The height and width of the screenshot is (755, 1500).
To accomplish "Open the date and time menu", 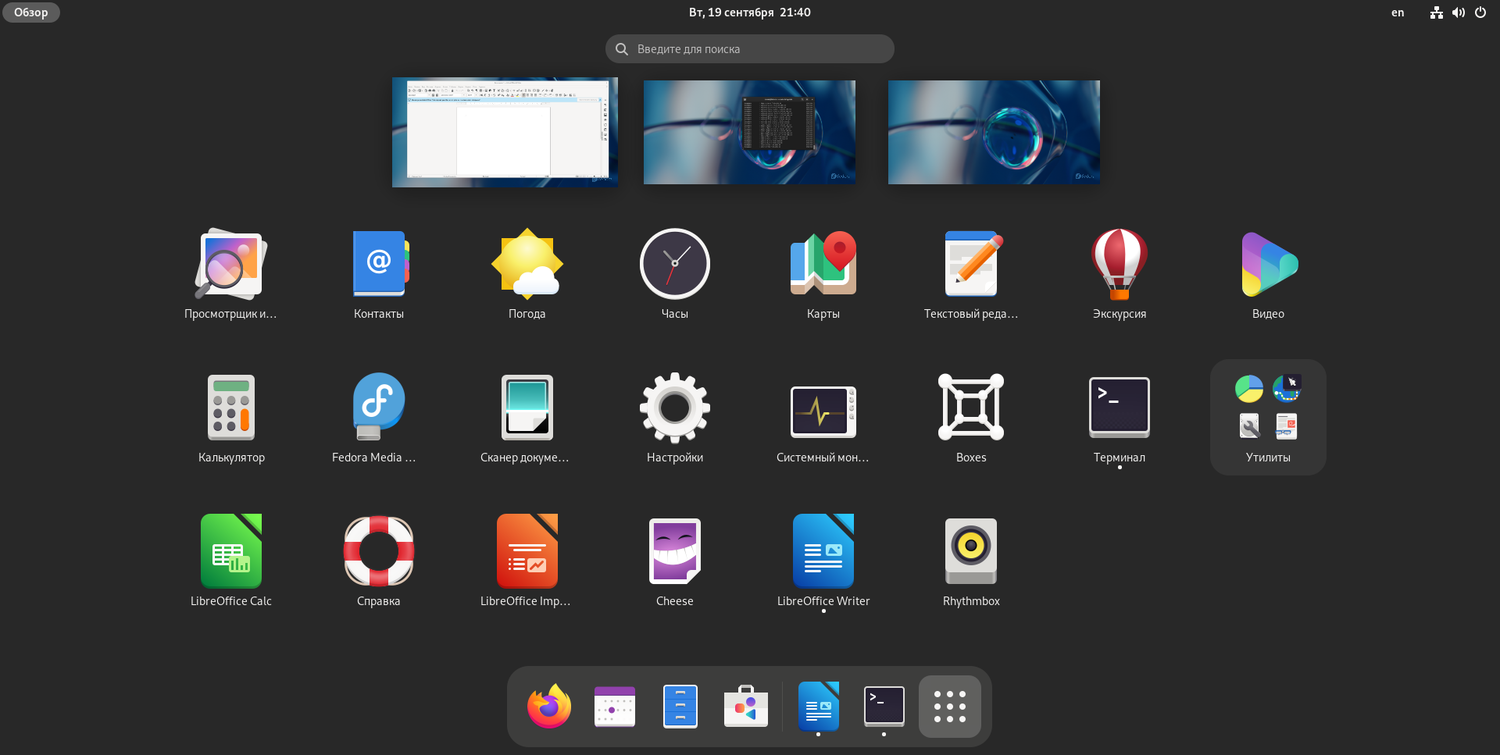I will click(750, 13).
